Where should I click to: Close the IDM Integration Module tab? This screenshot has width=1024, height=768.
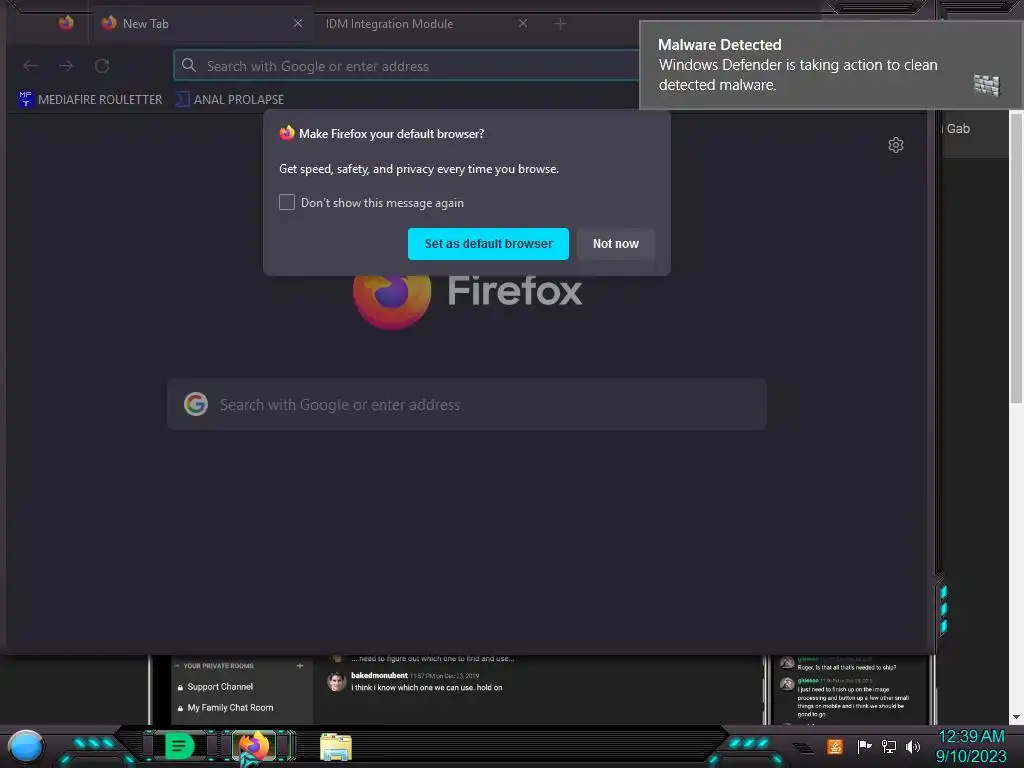click(x=522, y=24)
